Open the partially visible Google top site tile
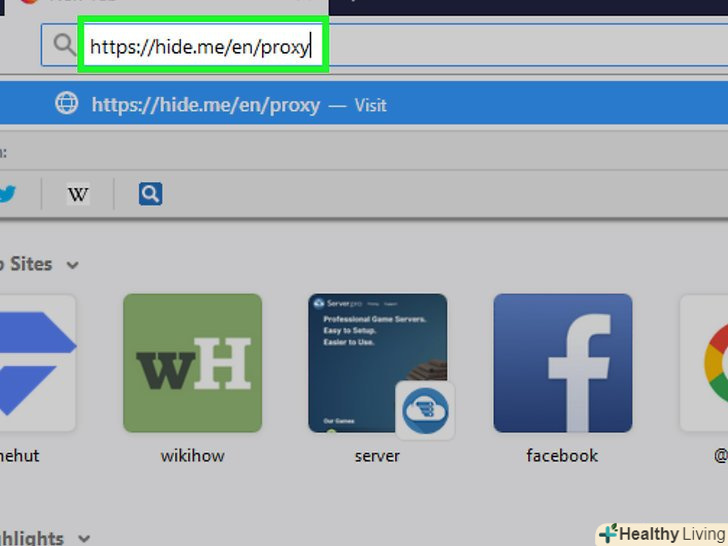 [704, 363]
